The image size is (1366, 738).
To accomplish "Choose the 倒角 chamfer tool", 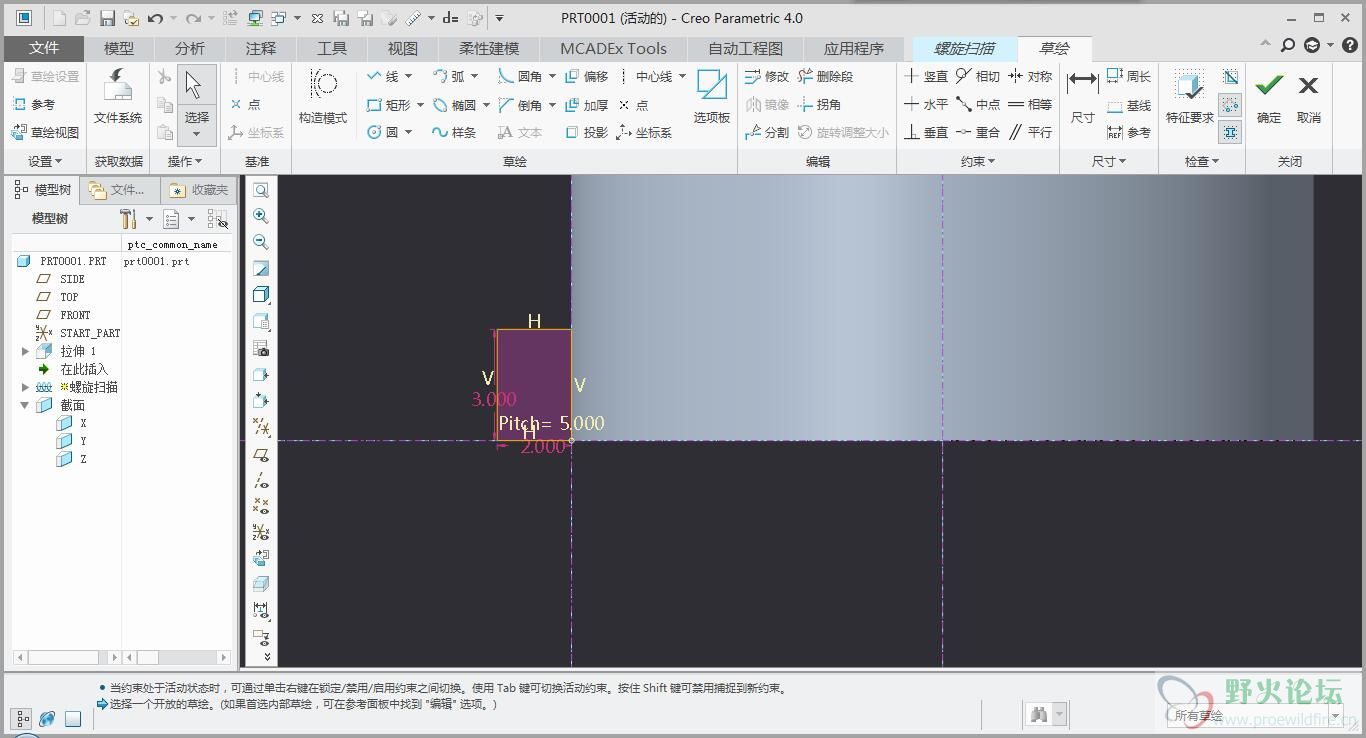I will pos(521,104).
